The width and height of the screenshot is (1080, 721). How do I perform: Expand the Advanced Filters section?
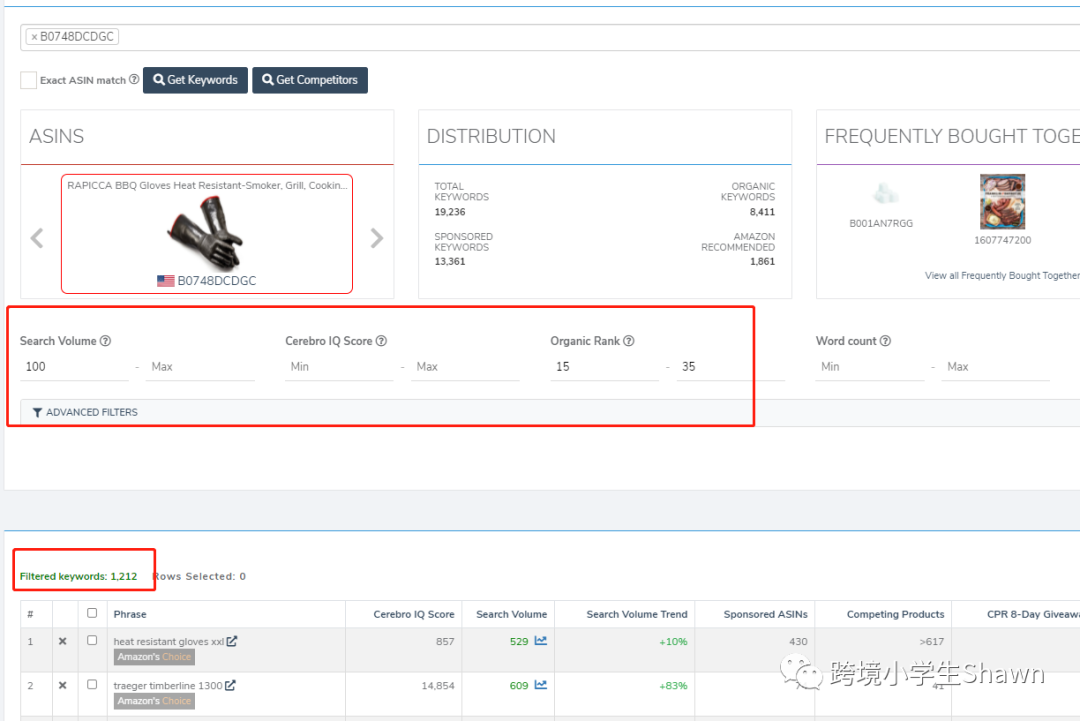coord(85,412)
